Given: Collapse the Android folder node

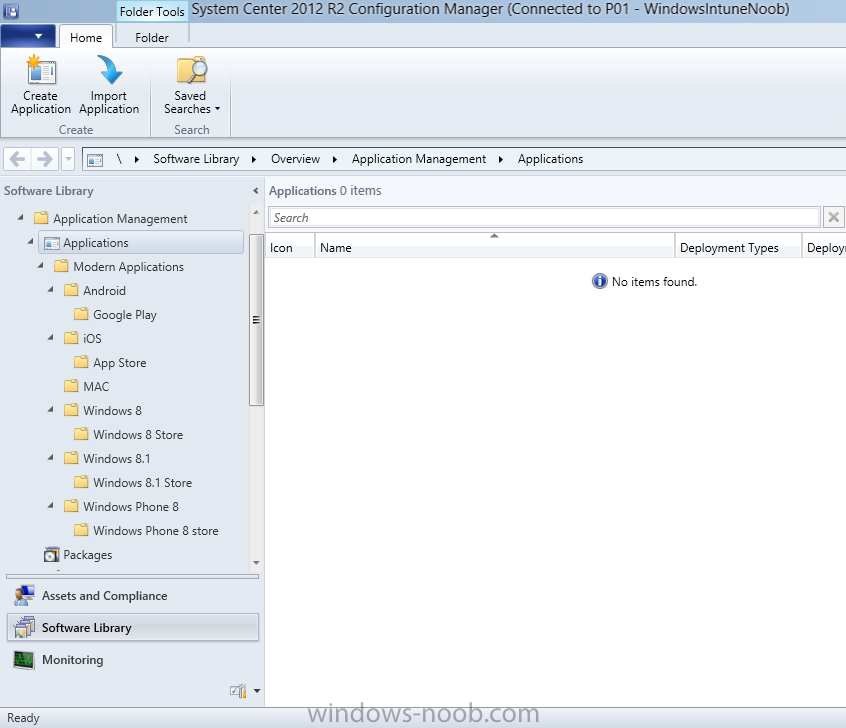Looking at the screenshot, I should click(51, 289).
